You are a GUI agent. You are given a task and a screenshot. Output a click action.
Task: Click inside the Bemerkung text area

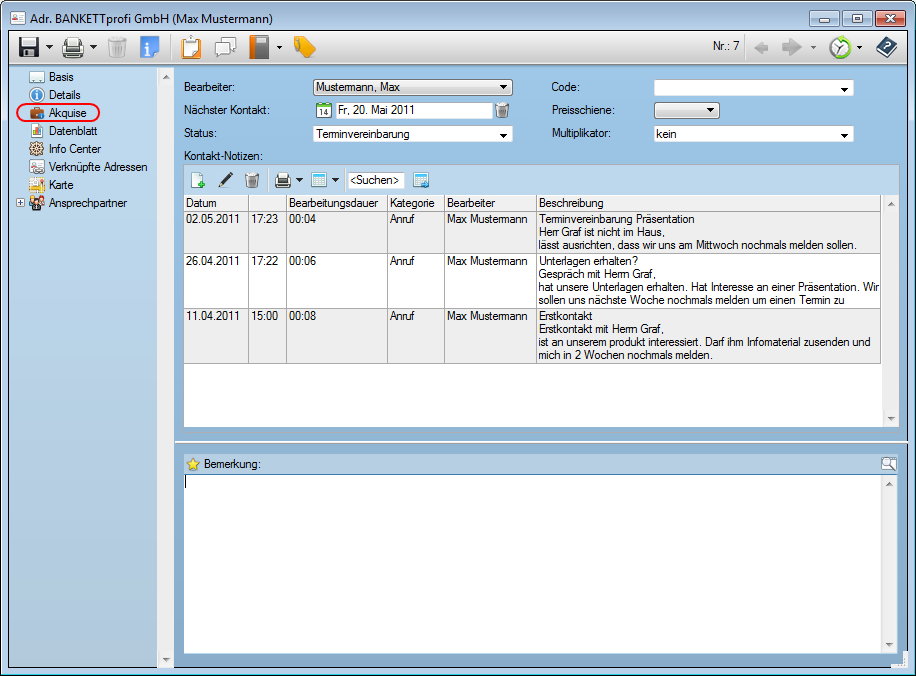pos(530,560)
